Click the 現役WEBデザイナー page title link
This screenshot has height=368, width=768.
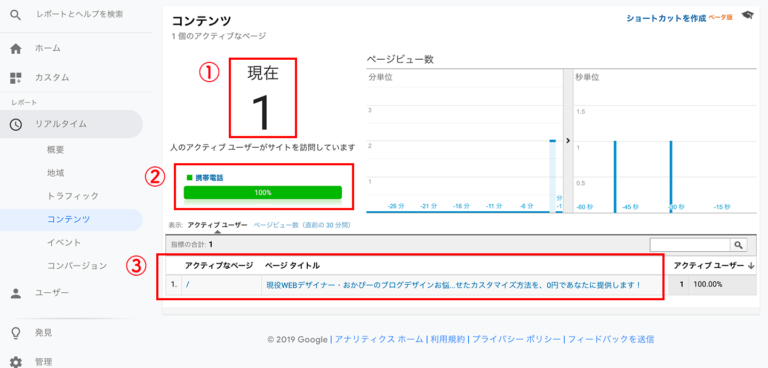[454, 285]
